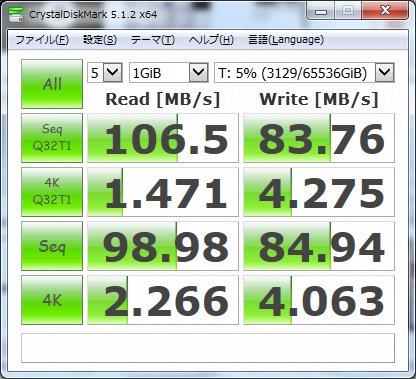Click the Seq Q32T1 read result 106.5

click(163, 138)
